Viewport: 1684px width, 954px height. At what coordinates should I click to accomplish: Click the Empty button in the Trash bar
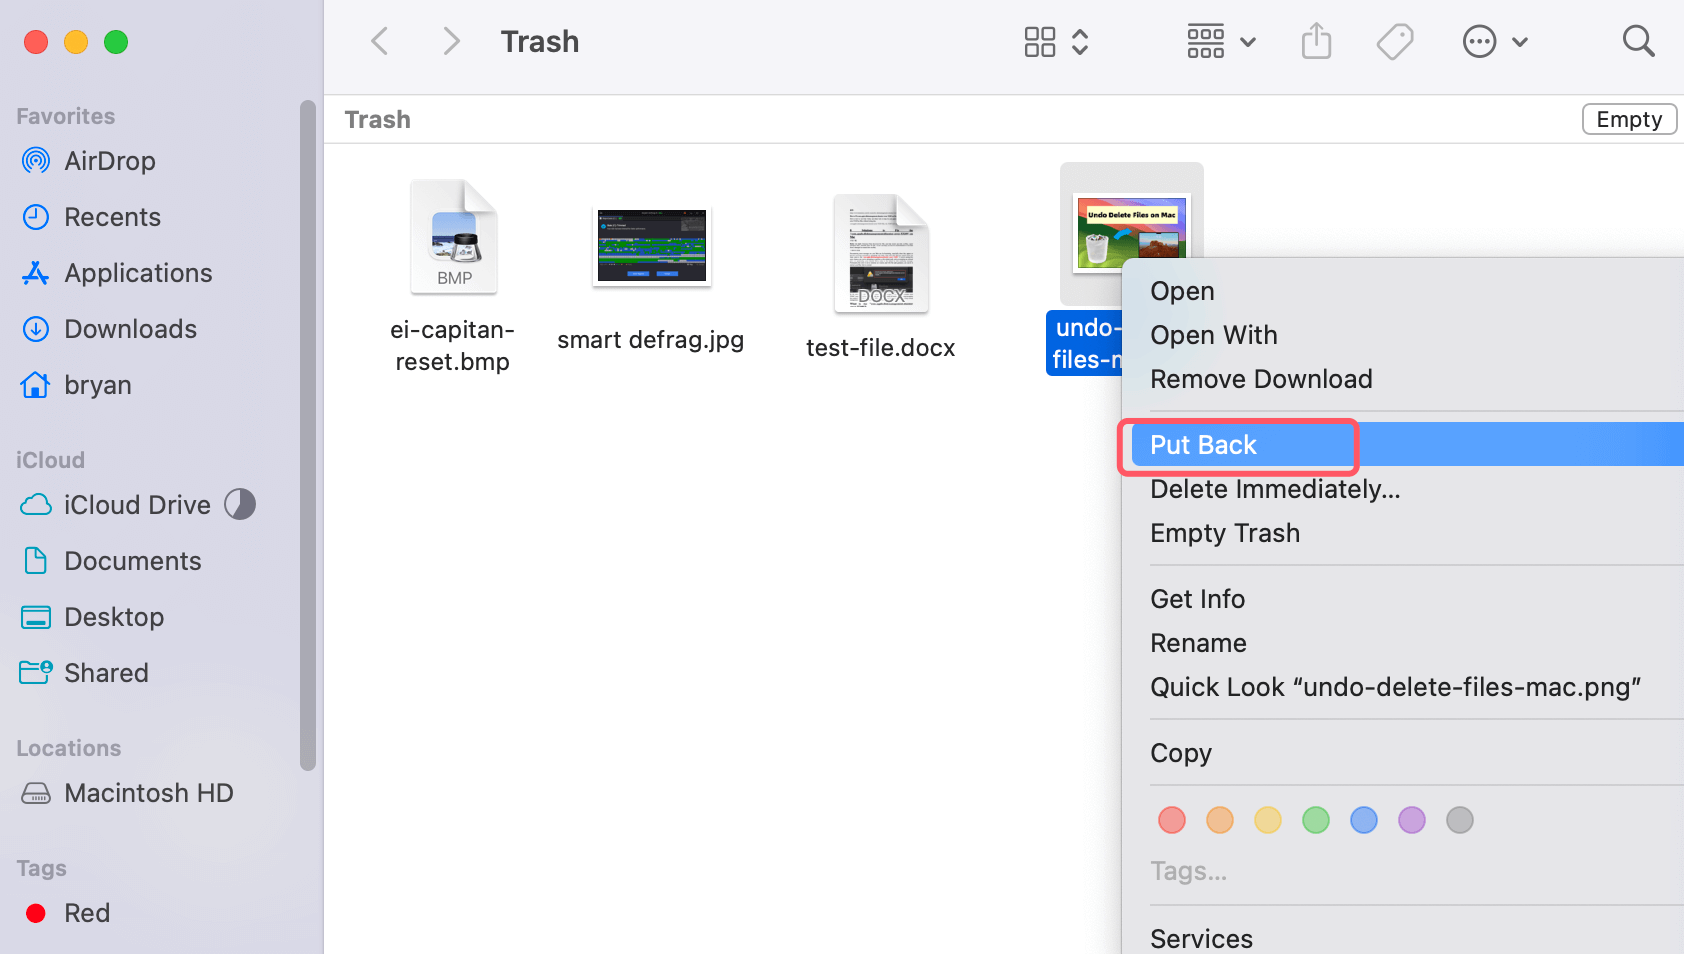[1629, 119]
